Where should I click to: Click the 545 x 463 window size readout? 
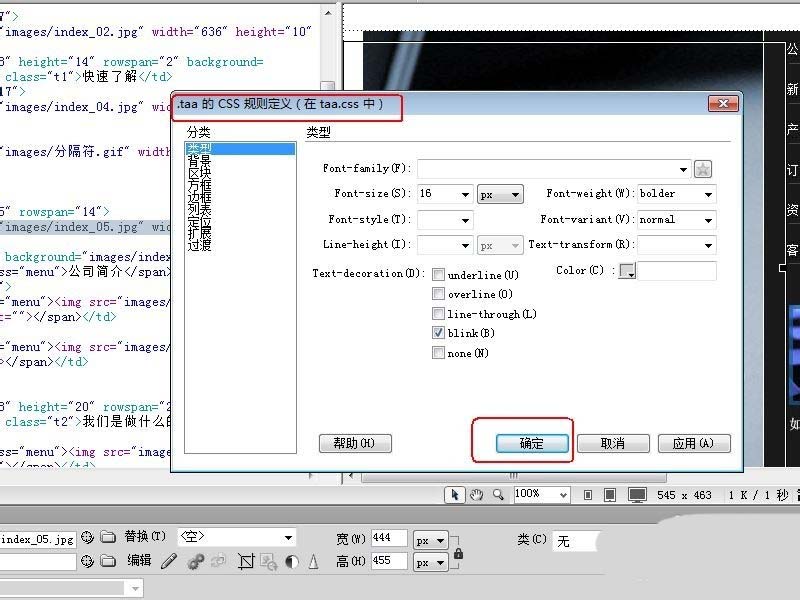[684, 495]
